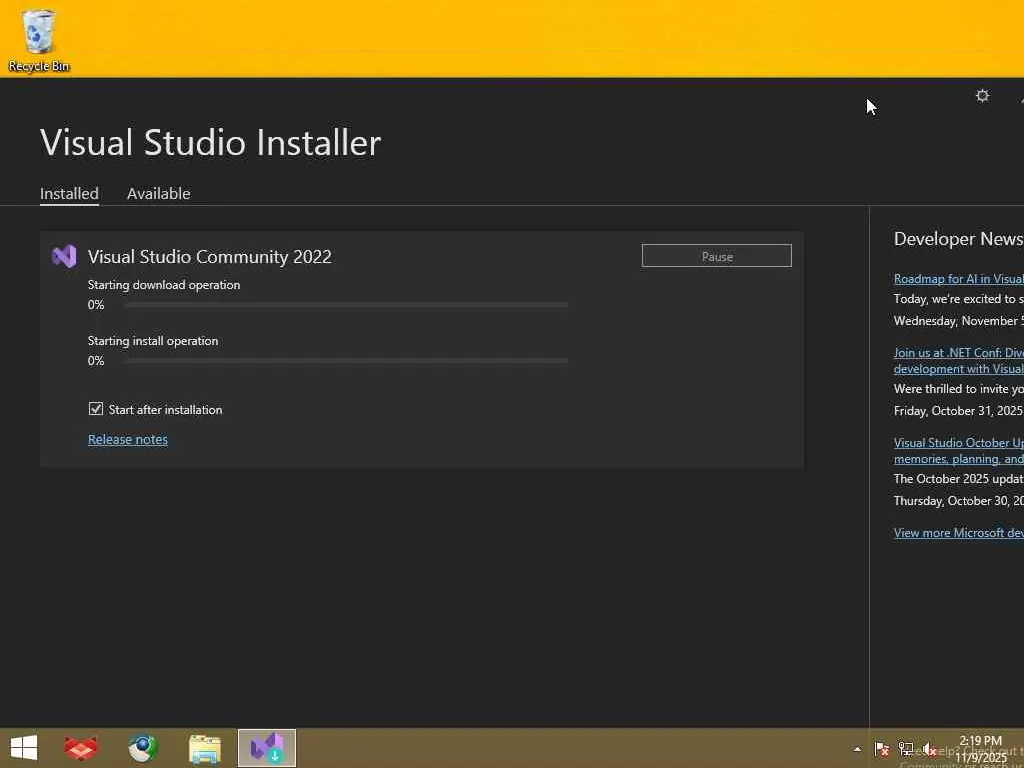Click 'The October 2025 updat' news summary
This screenshot has height=768, width=1024.
959,479
